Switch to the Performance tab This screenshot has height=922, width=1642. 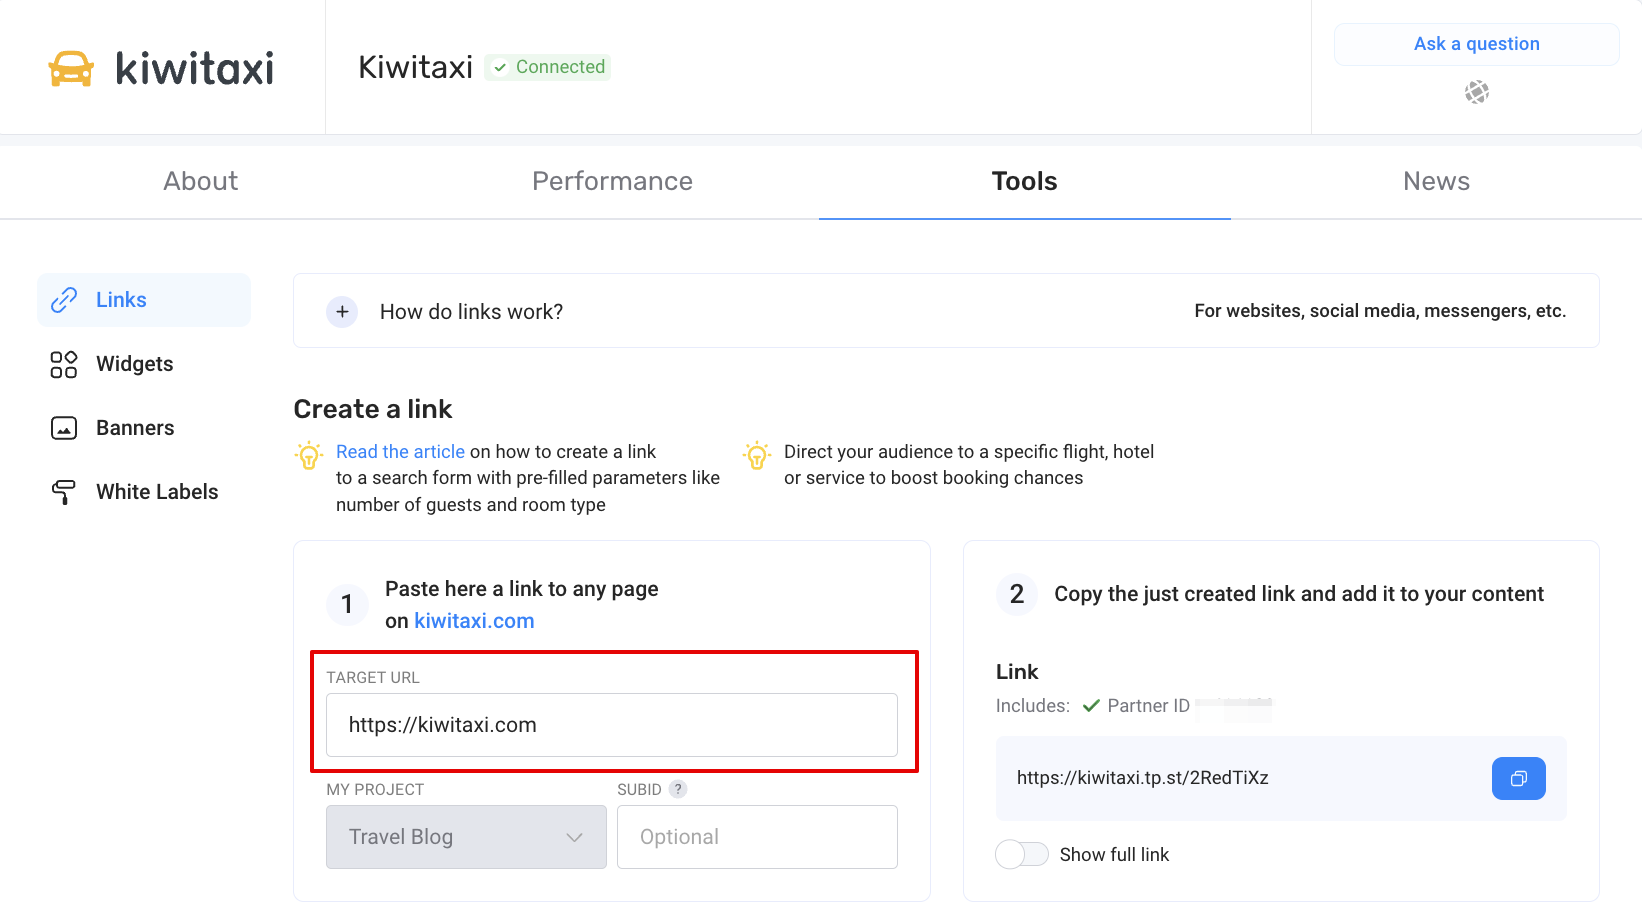(612, 181)
